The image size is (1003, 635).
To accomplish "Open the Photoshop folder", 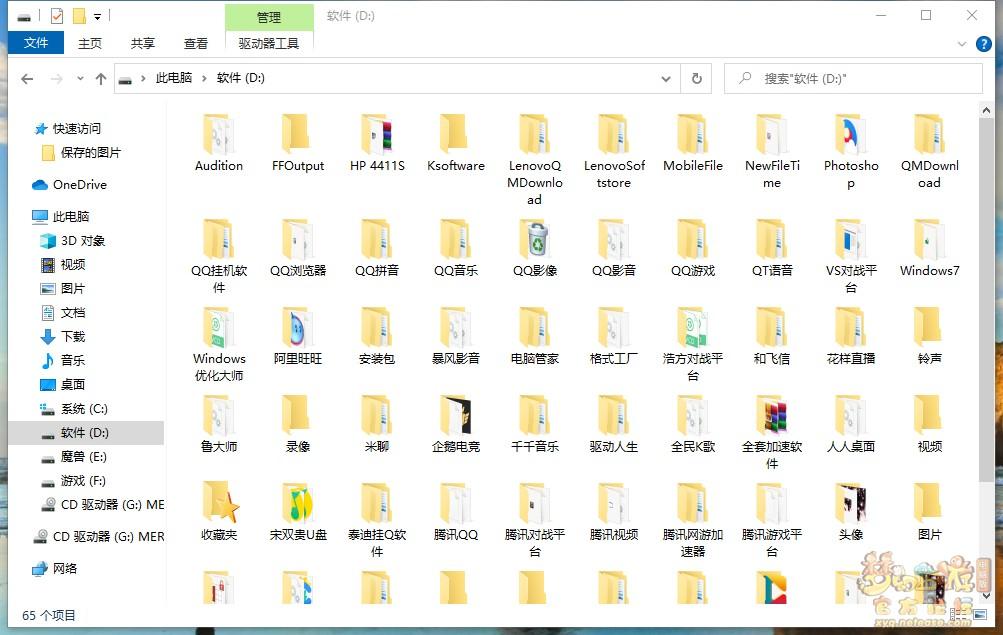I will [851, 152].
